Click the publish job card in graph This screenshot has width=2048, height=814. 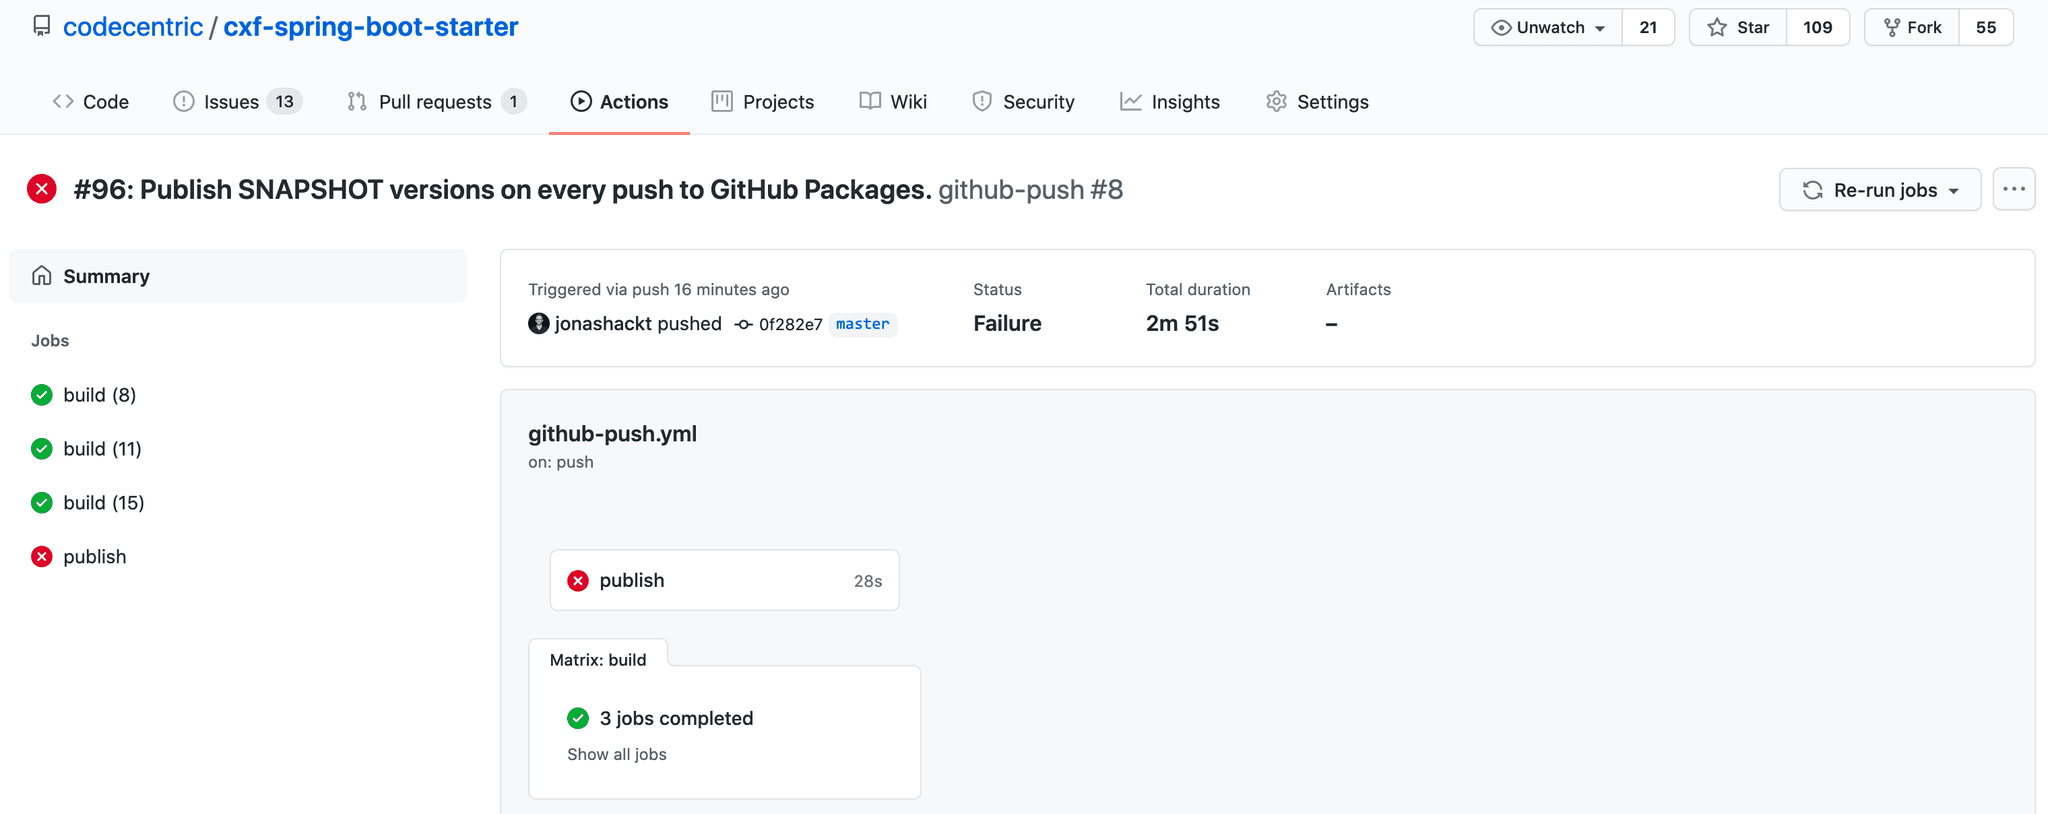click(x=724, y=580)
